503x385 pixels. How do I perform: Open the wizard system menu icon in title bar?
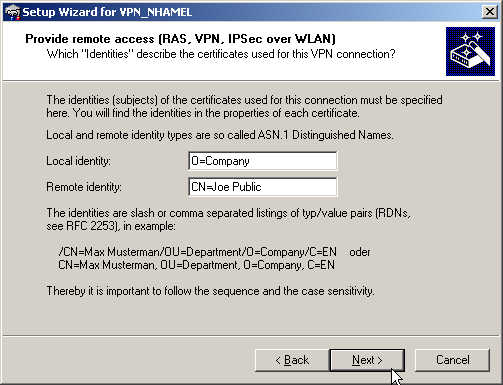click(13, 12)
